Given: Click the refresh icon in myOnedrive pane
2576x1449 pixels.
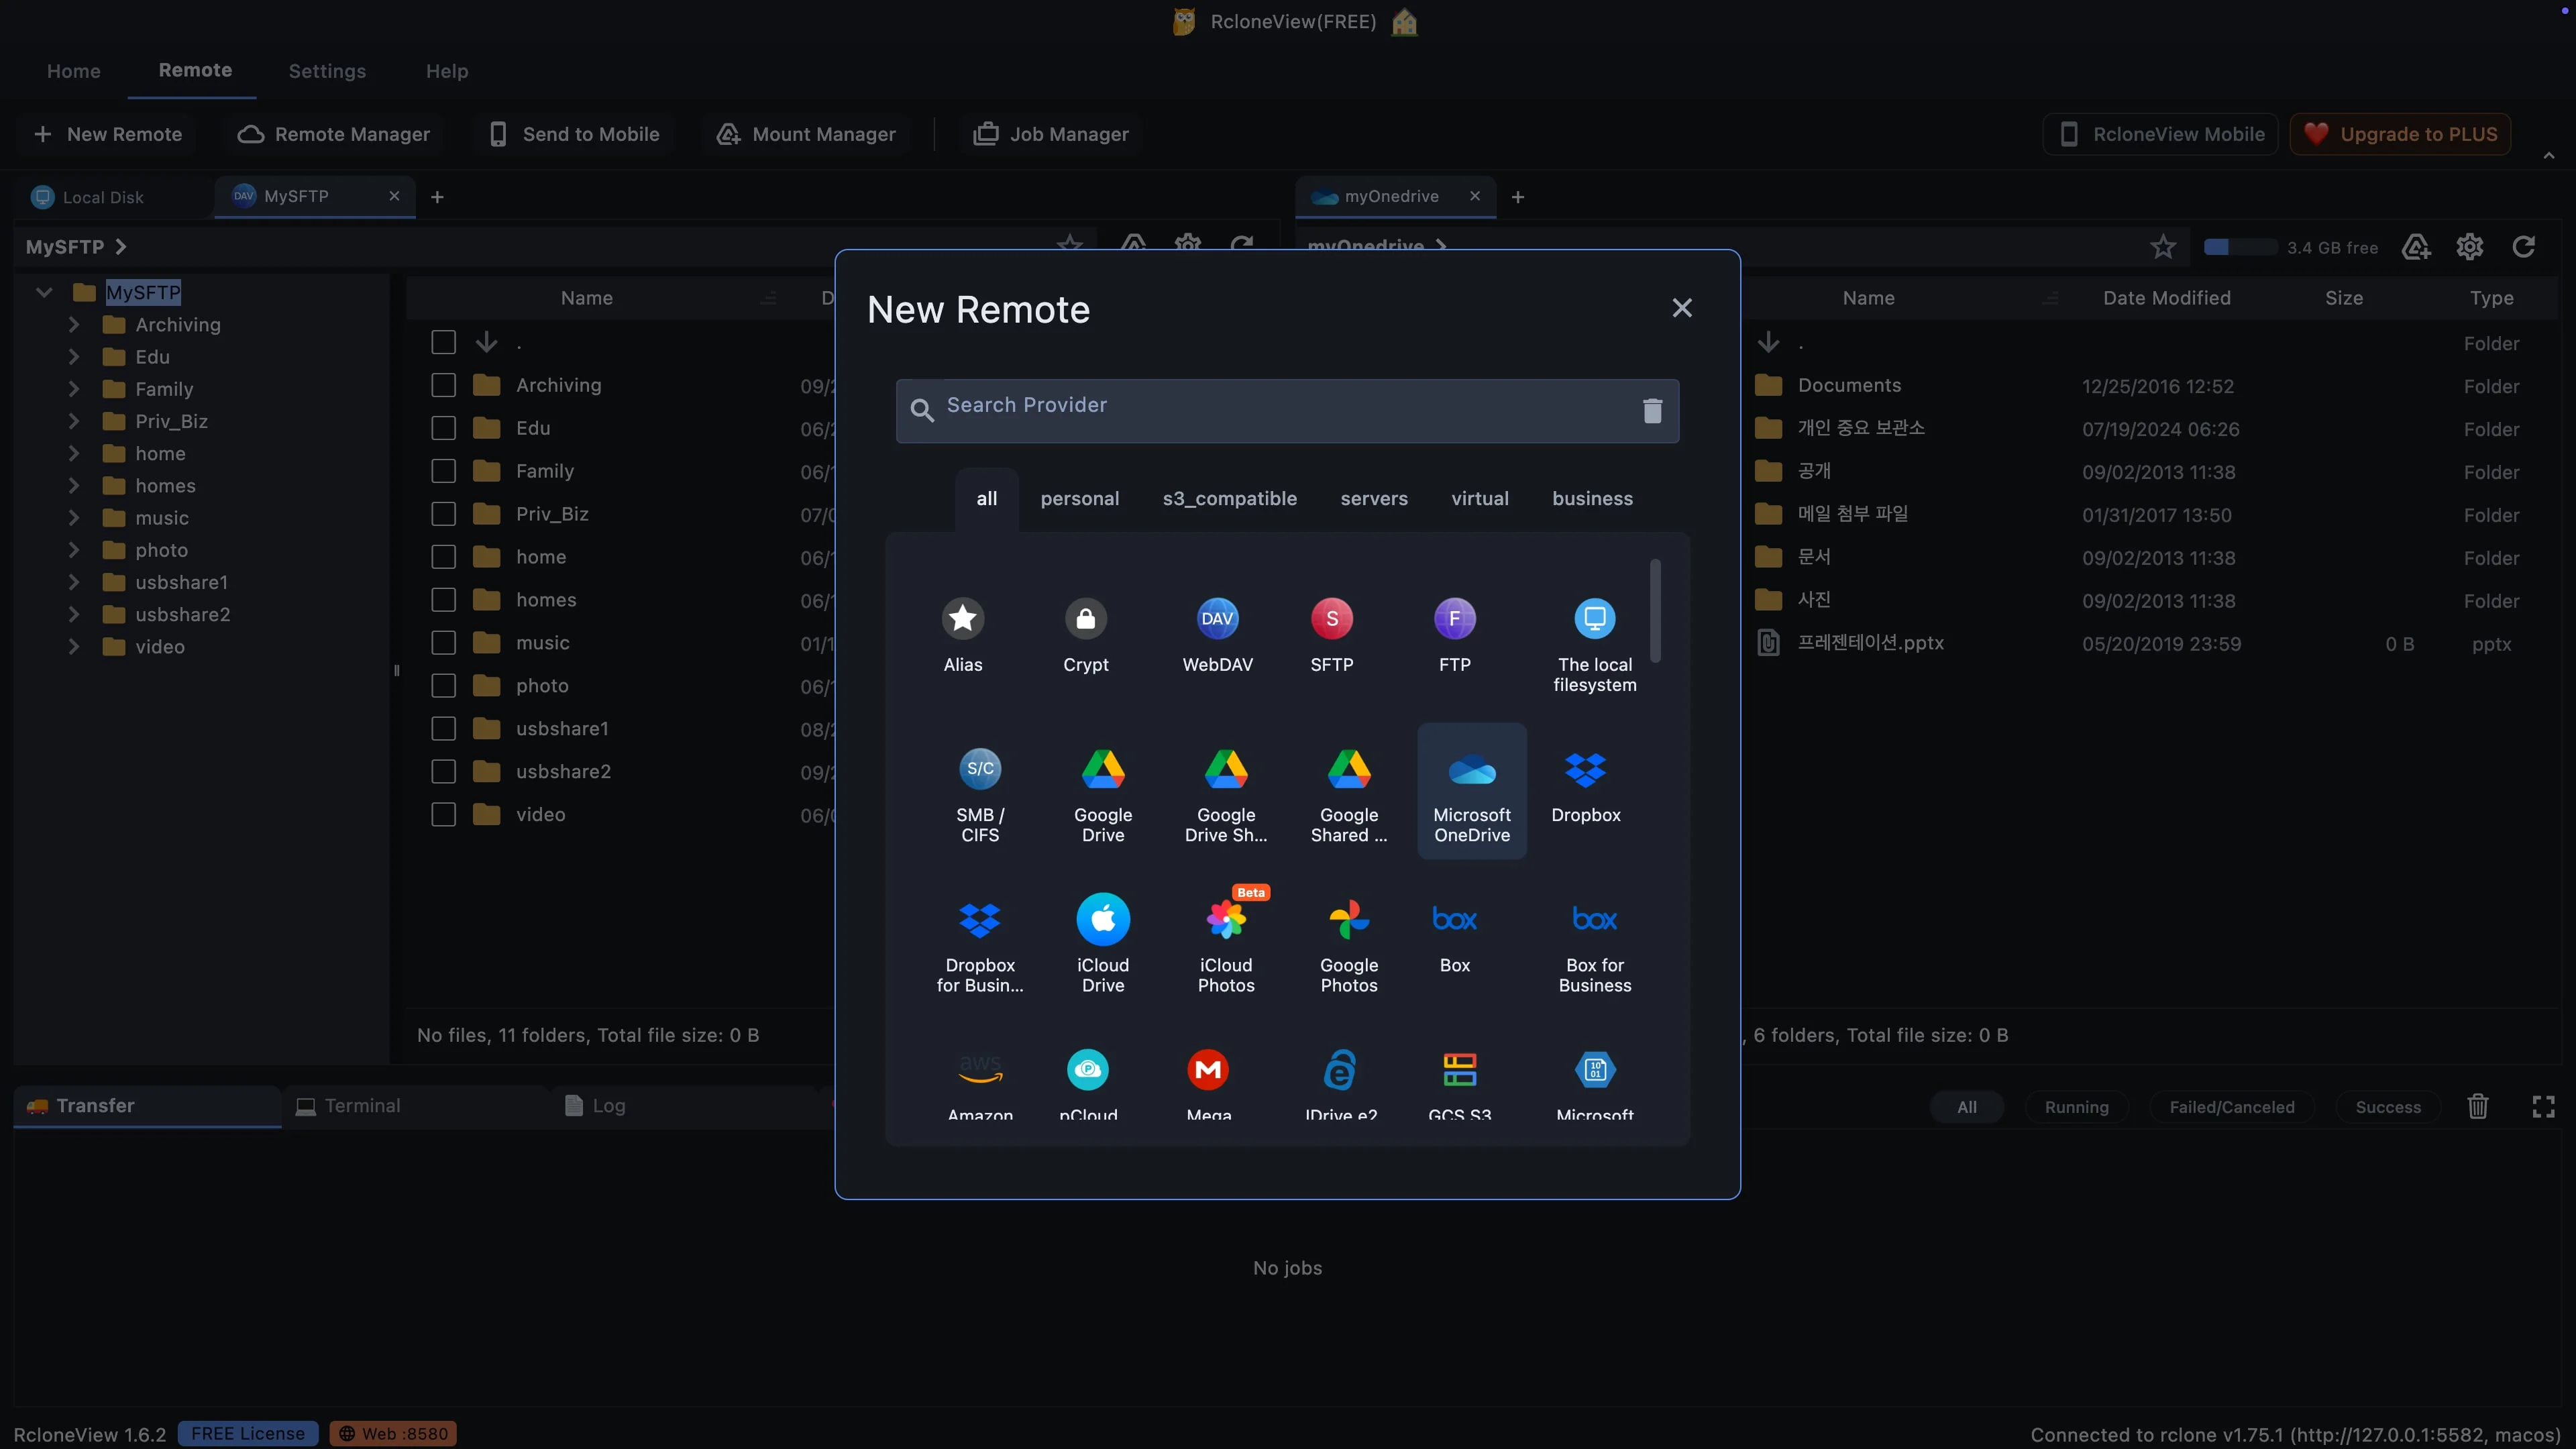Looking at the screenshot, I should click(x=2523, y=247).
